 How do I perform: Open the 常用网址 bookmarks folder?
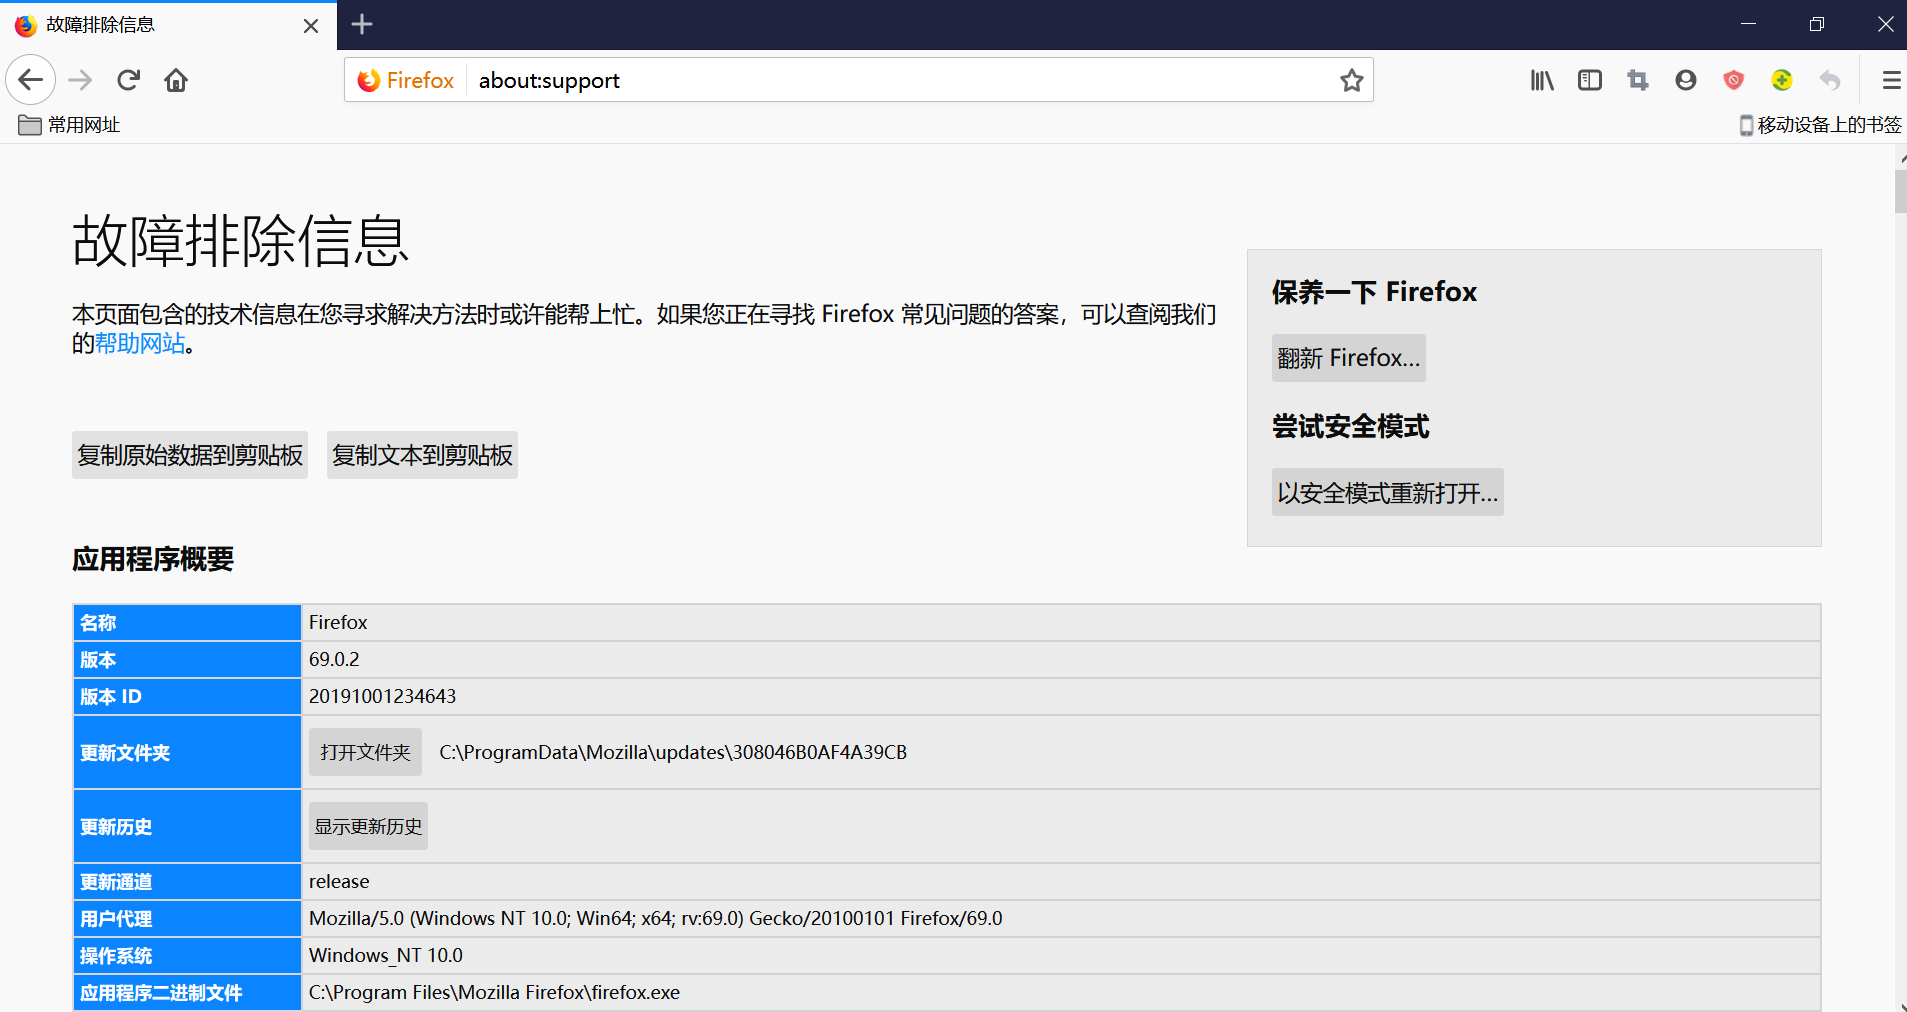point(69,125)
